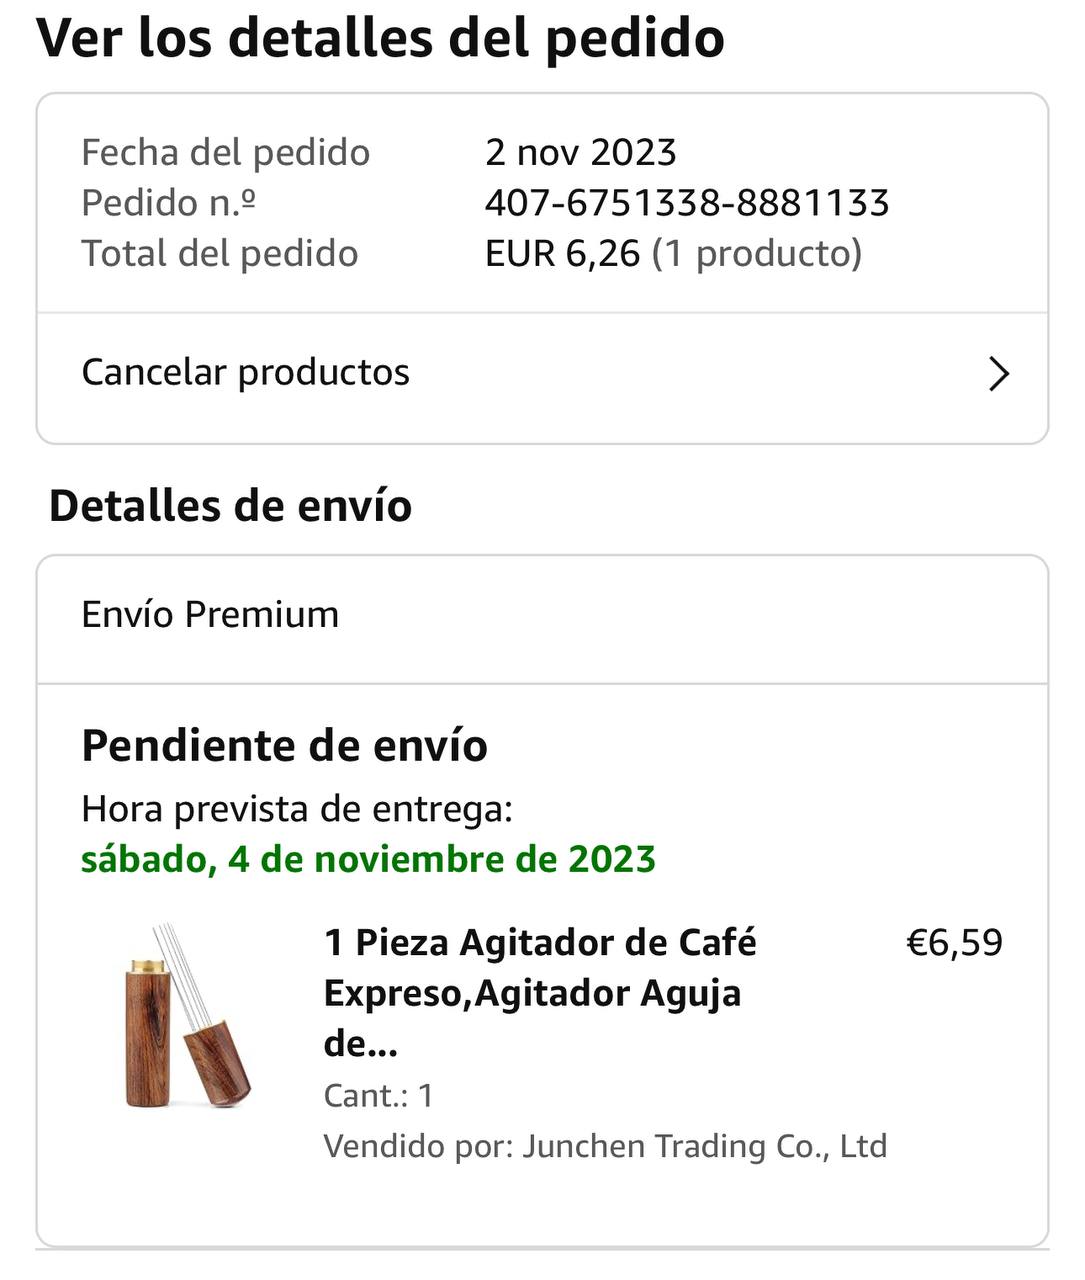Click the Ver los detalles del pedido heading
The width and height of the screenshot is (1085, 1280).
(x=380, y=38)
